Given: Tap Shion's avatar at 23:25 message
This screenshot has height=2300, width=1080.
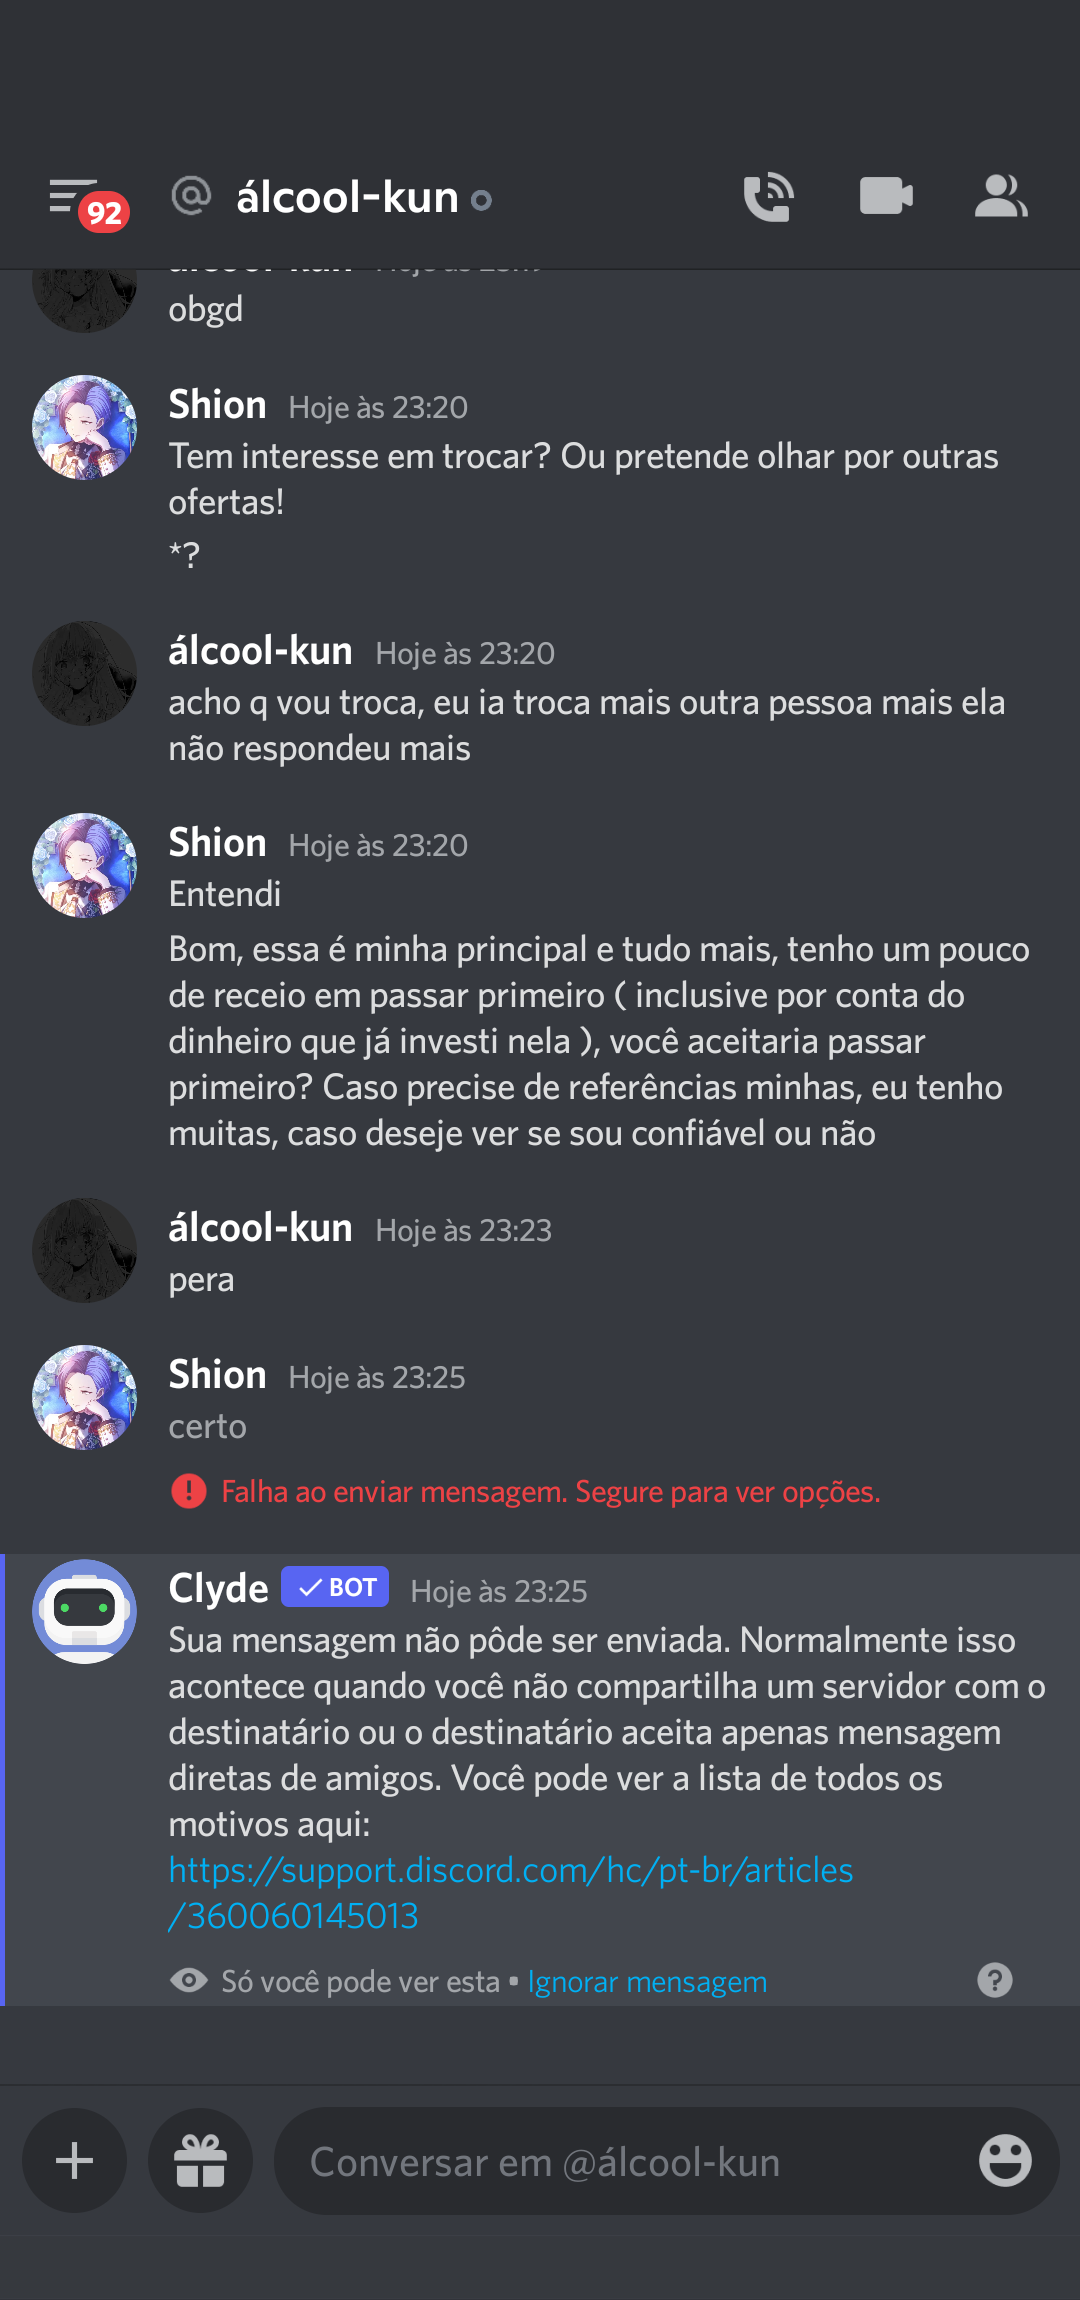Looking at the screenshot, I should tap(85, 1397).
